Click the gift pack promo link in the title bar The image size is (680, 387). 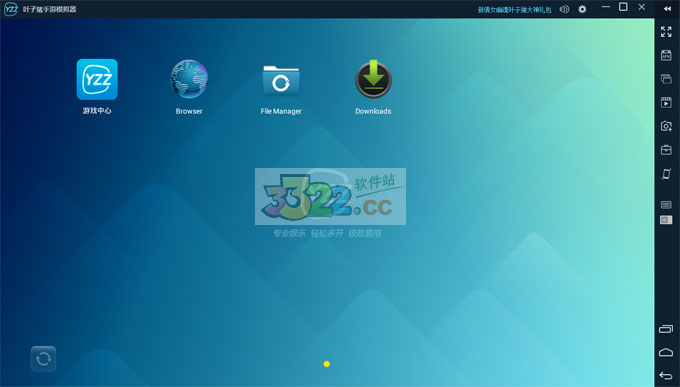514,10
